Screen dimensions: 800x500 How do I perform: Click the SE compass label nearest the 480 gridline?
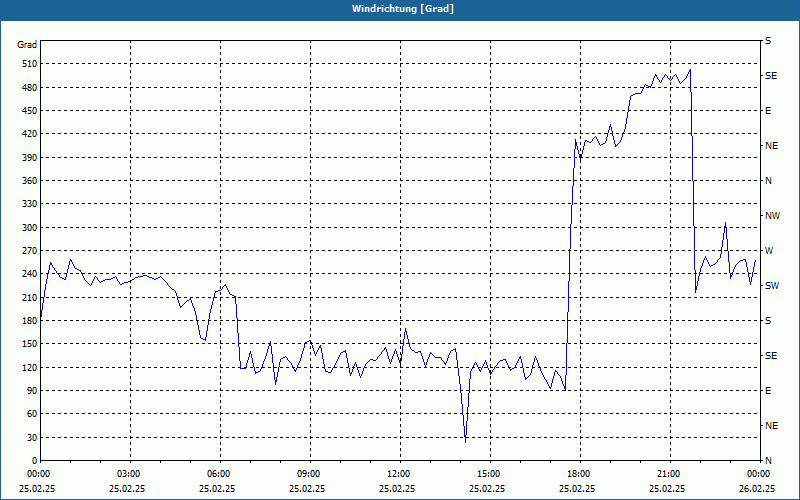pyautogui.click(x=771, y=76)
